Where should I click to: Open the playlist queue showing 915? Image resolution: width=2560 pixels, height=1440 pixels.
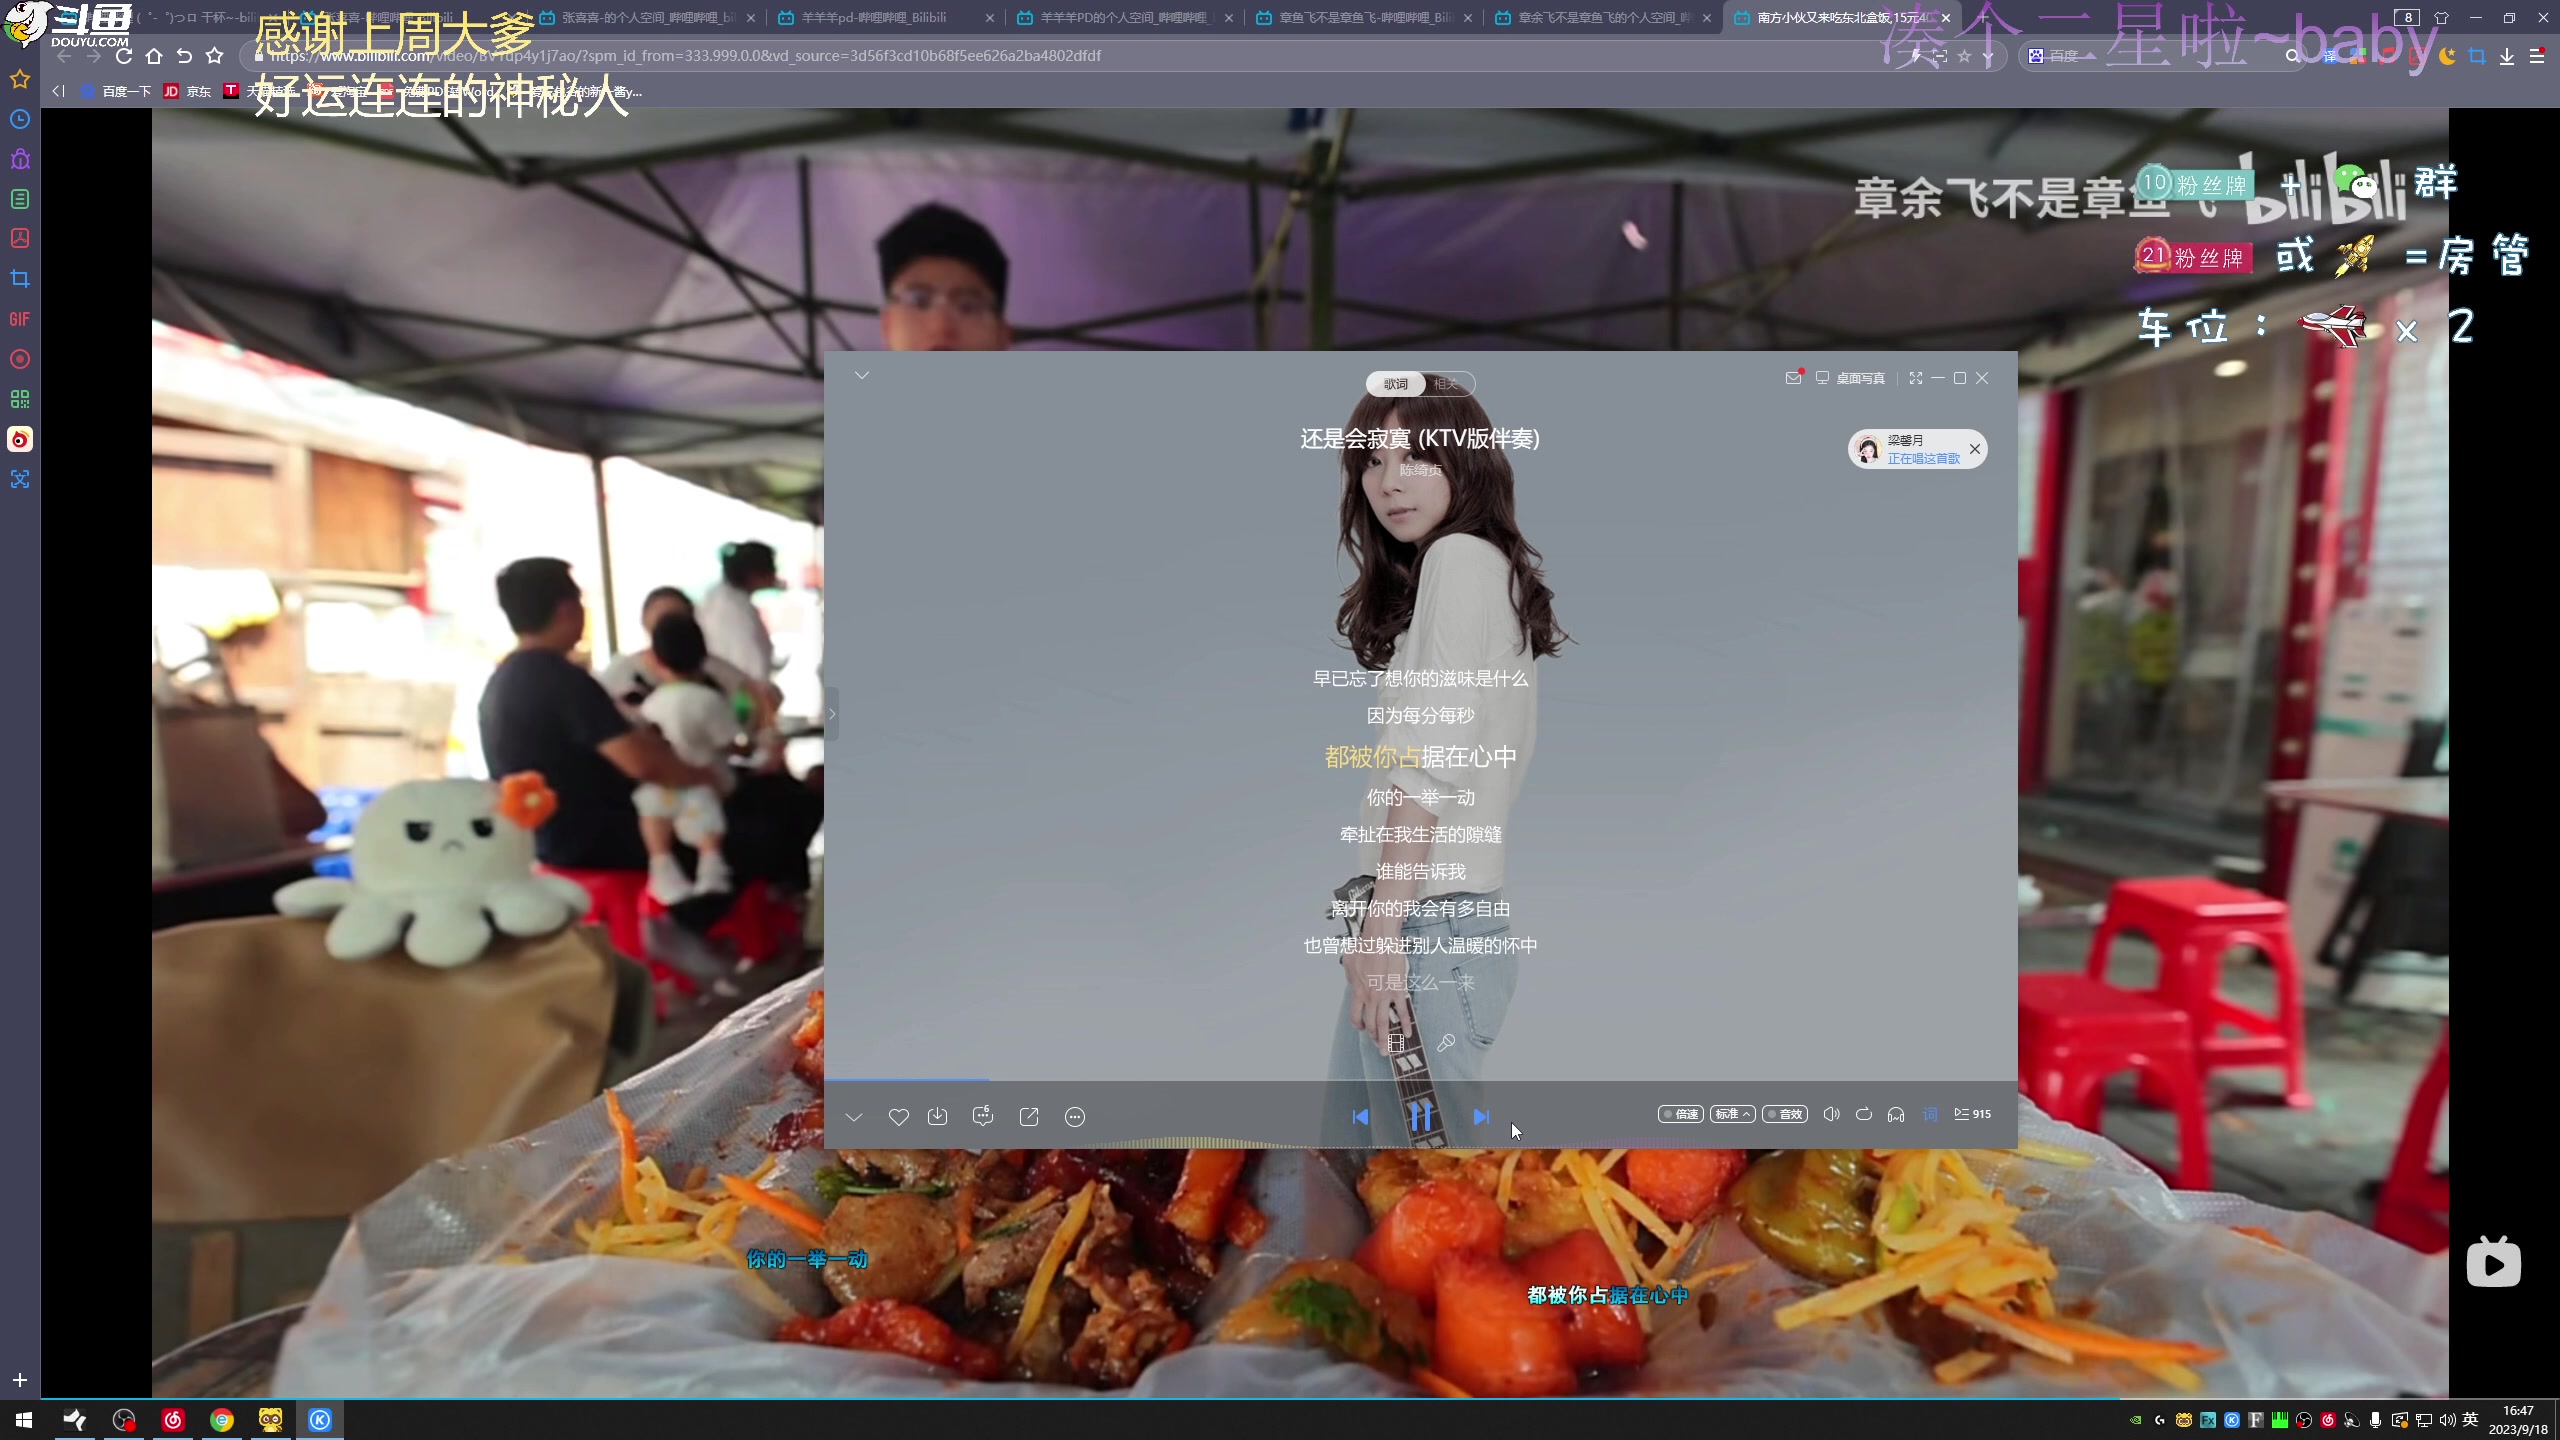[1973, 1114]
